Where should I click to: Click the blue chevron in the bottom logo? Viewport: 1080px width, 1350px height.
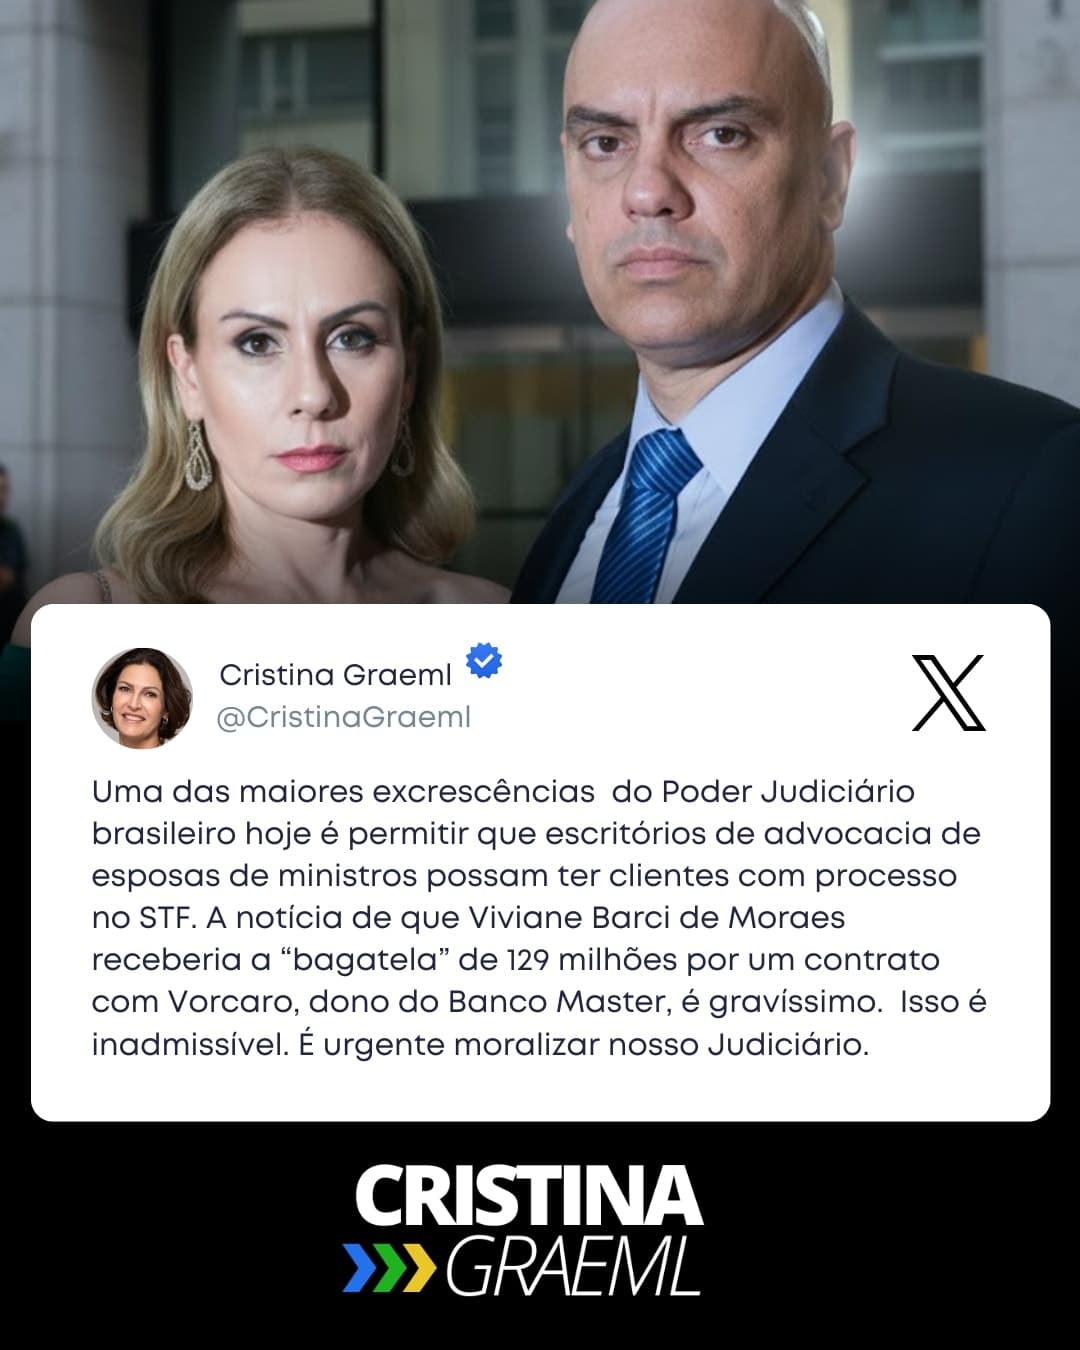(359, 1267)
